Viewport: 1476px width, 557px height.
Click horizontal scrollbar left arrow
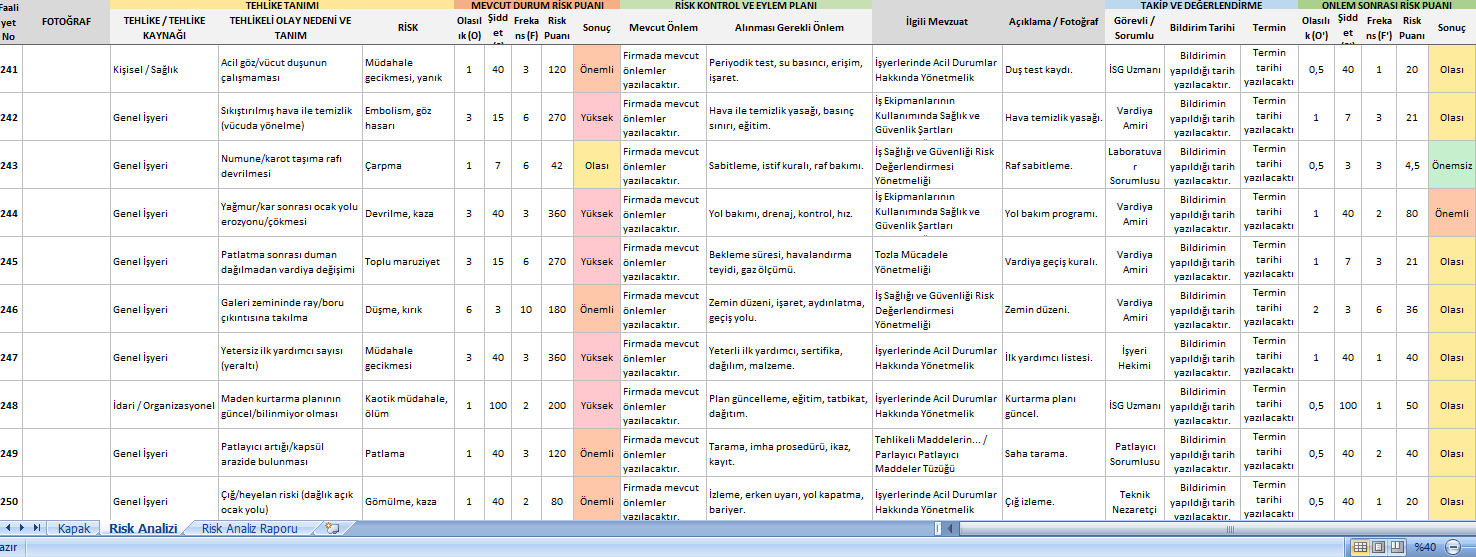pos(952,528)
